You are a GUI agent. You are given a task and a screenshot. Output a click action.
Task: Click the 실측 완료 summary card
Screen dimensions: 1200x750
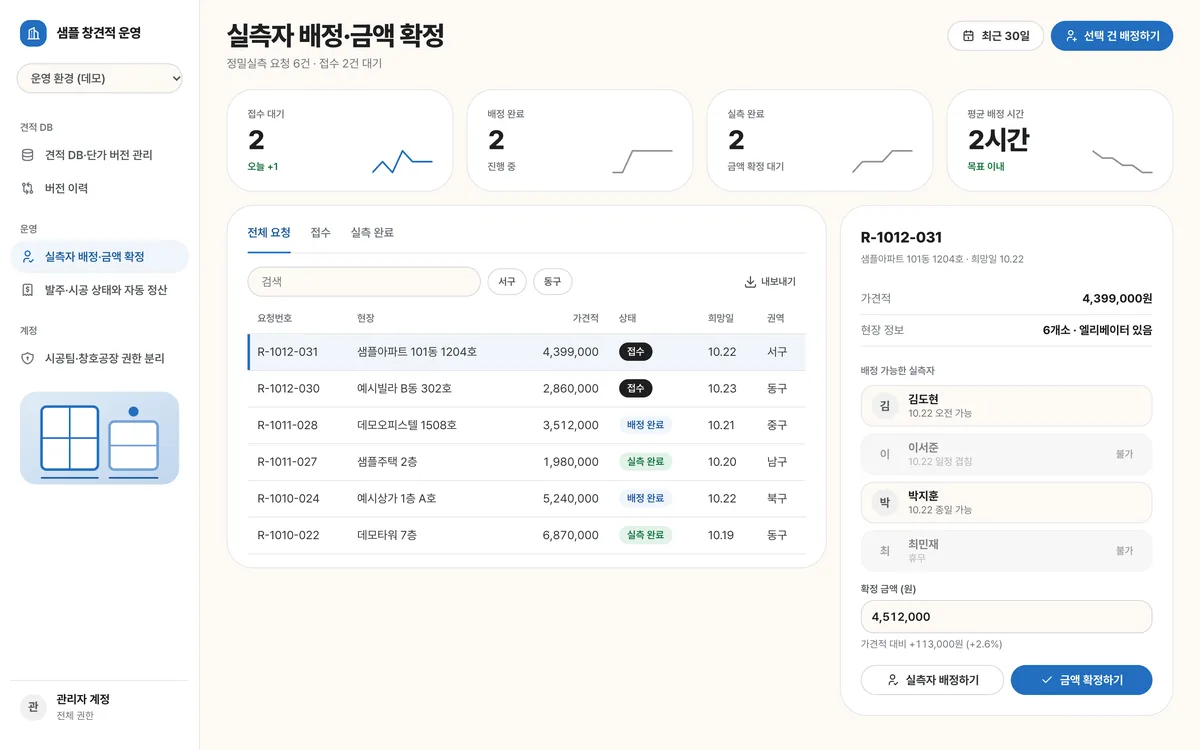click(x=820, y=140)
